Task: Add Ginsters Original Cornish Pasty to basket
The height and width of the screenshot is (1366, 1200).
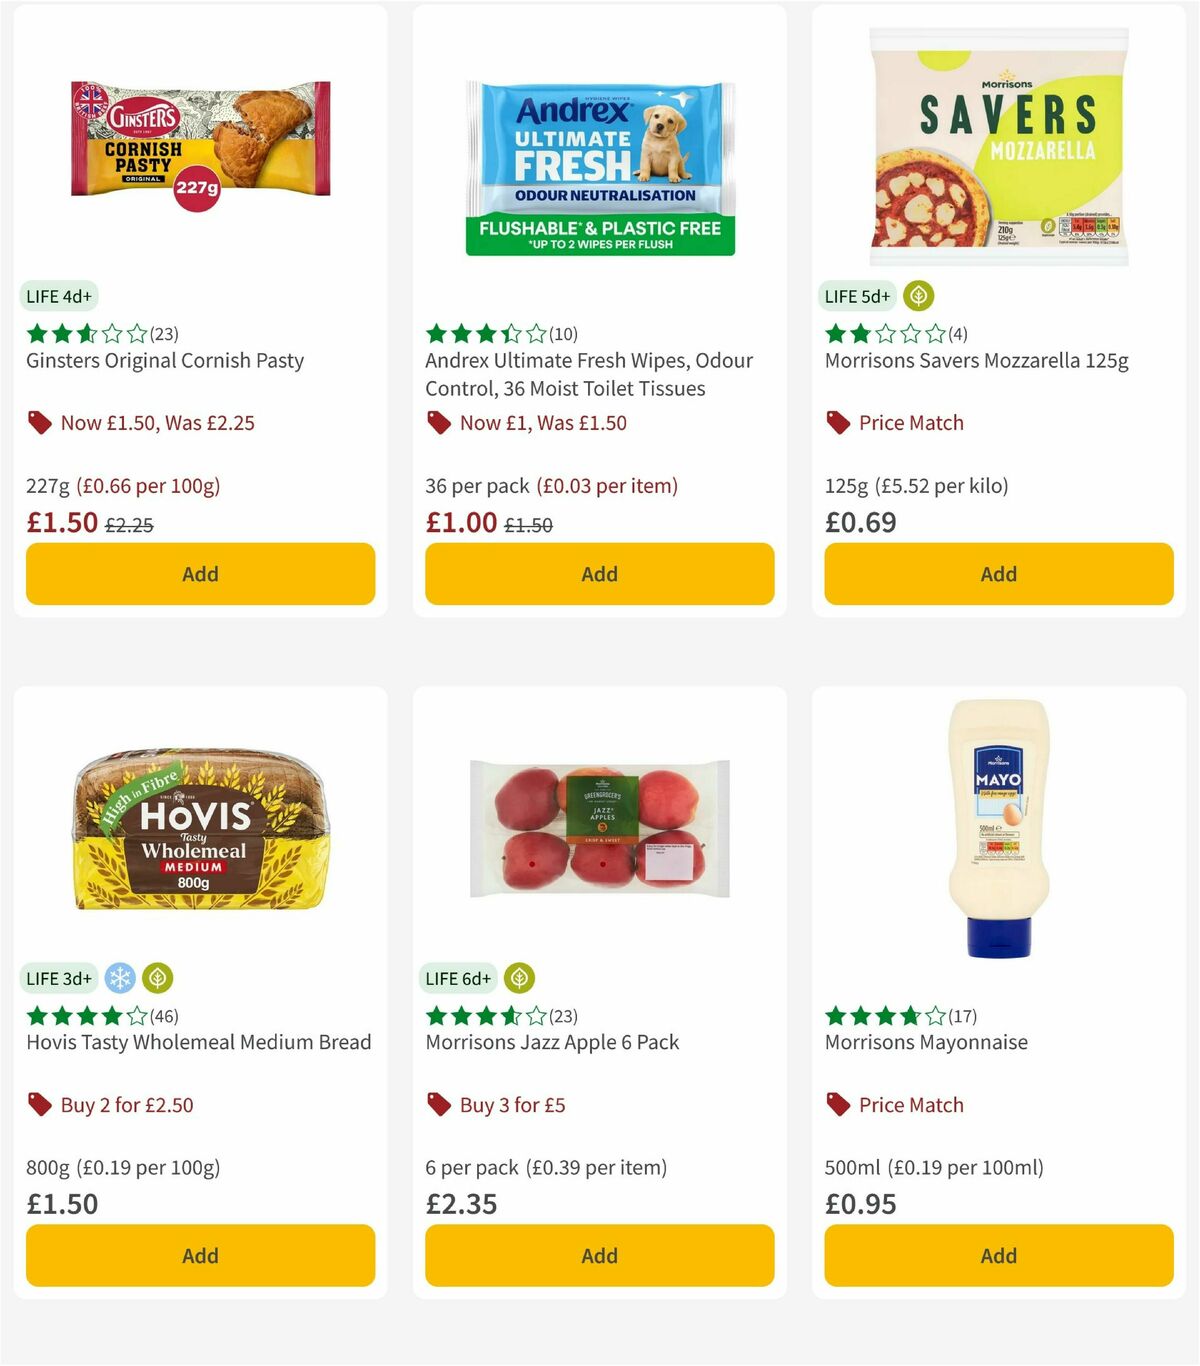Action: [x=200, y=574]
